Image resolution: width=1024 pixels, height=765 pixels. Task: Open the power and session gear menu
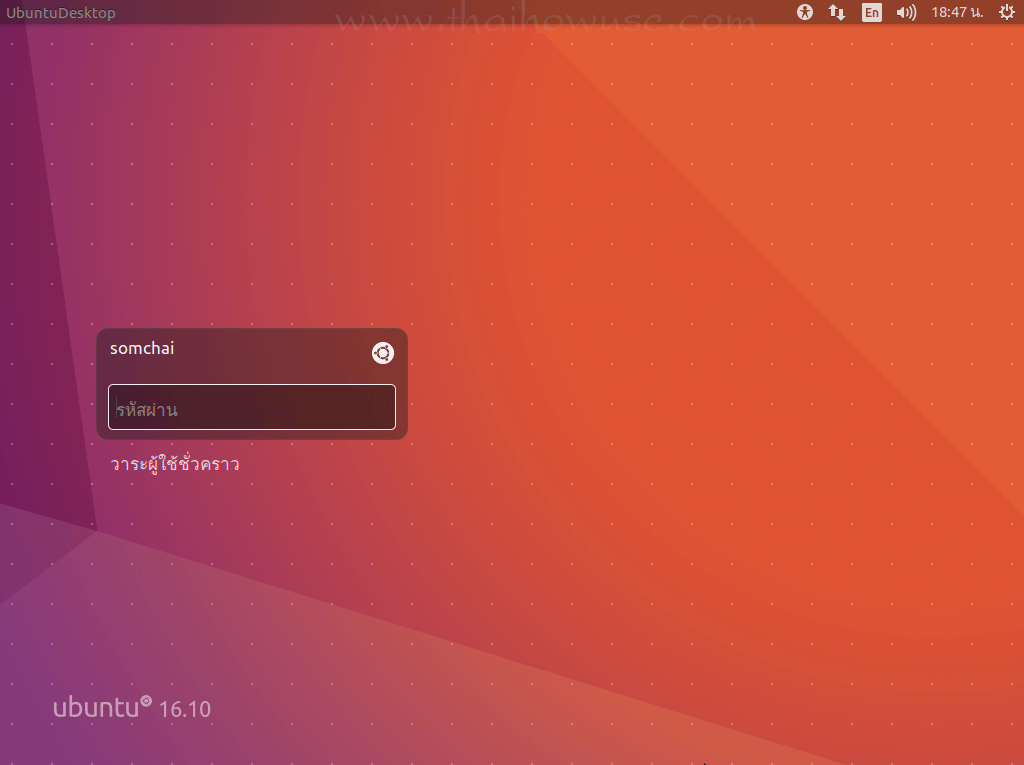pyautogui.click(x=1006, y=12)
